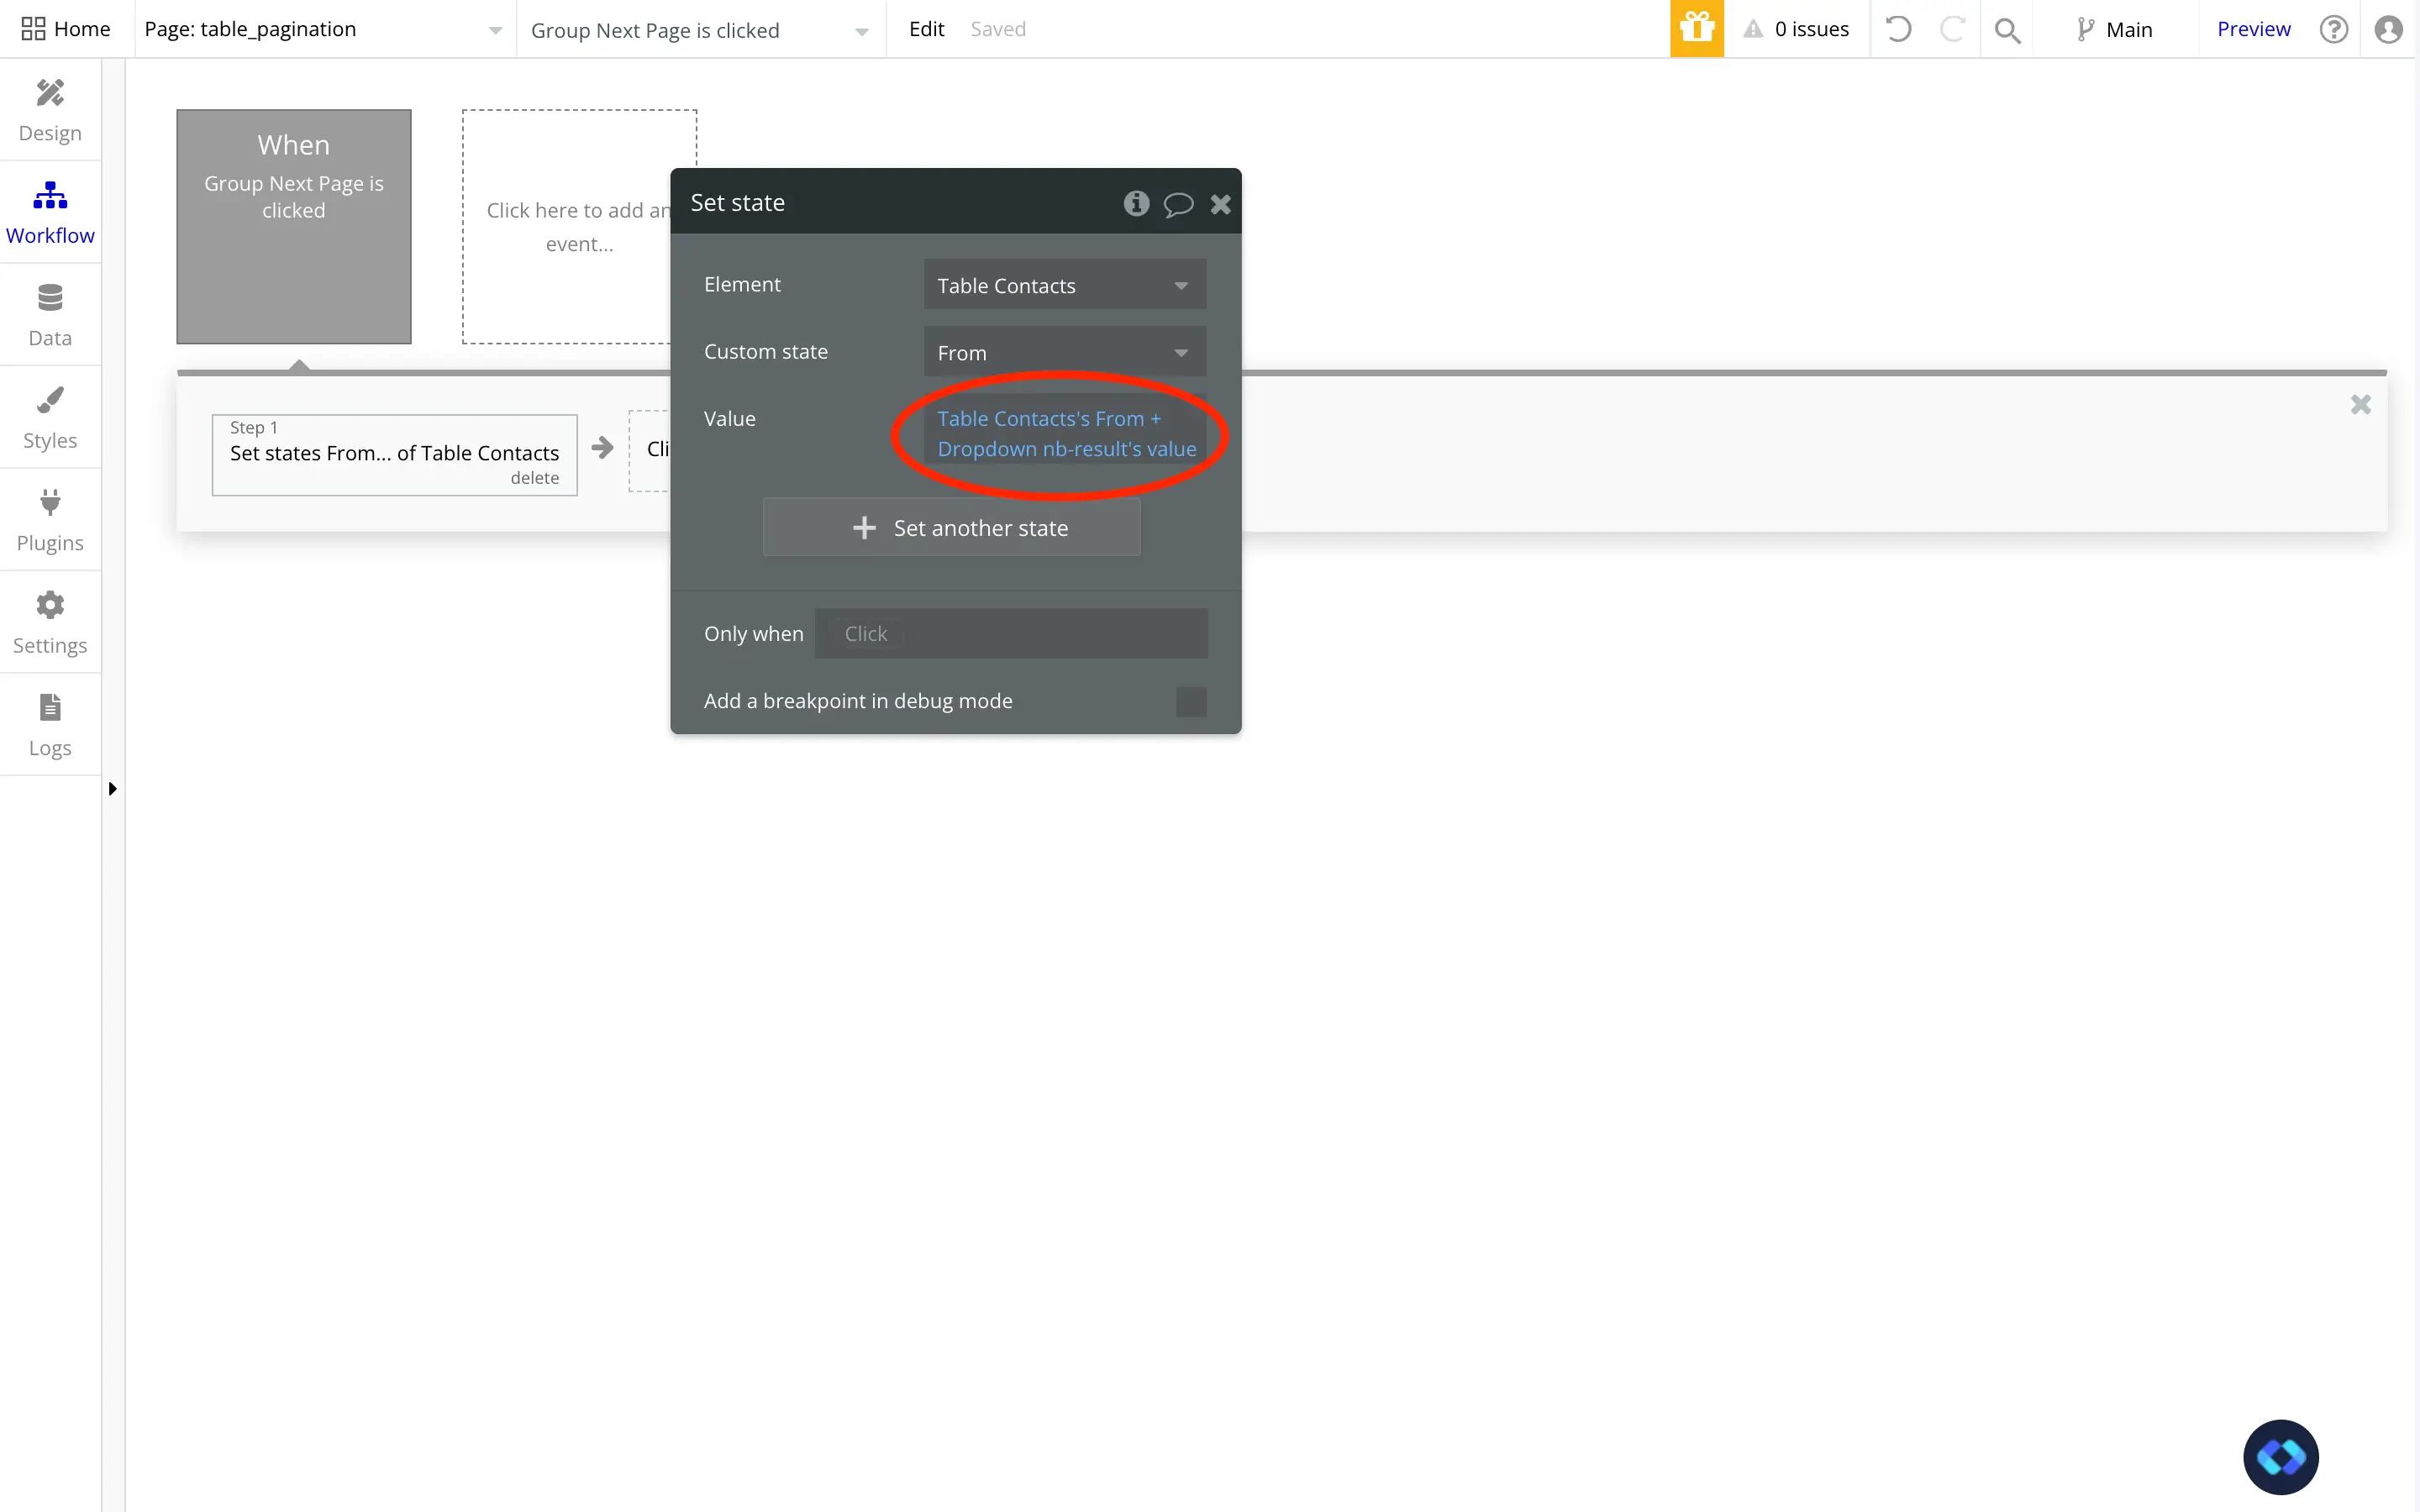Image resolution: width=2420 pixels, height=1512 pixels.
Task: Expand the sidebar with the small arrow
Action: click(x=112, y=789)
